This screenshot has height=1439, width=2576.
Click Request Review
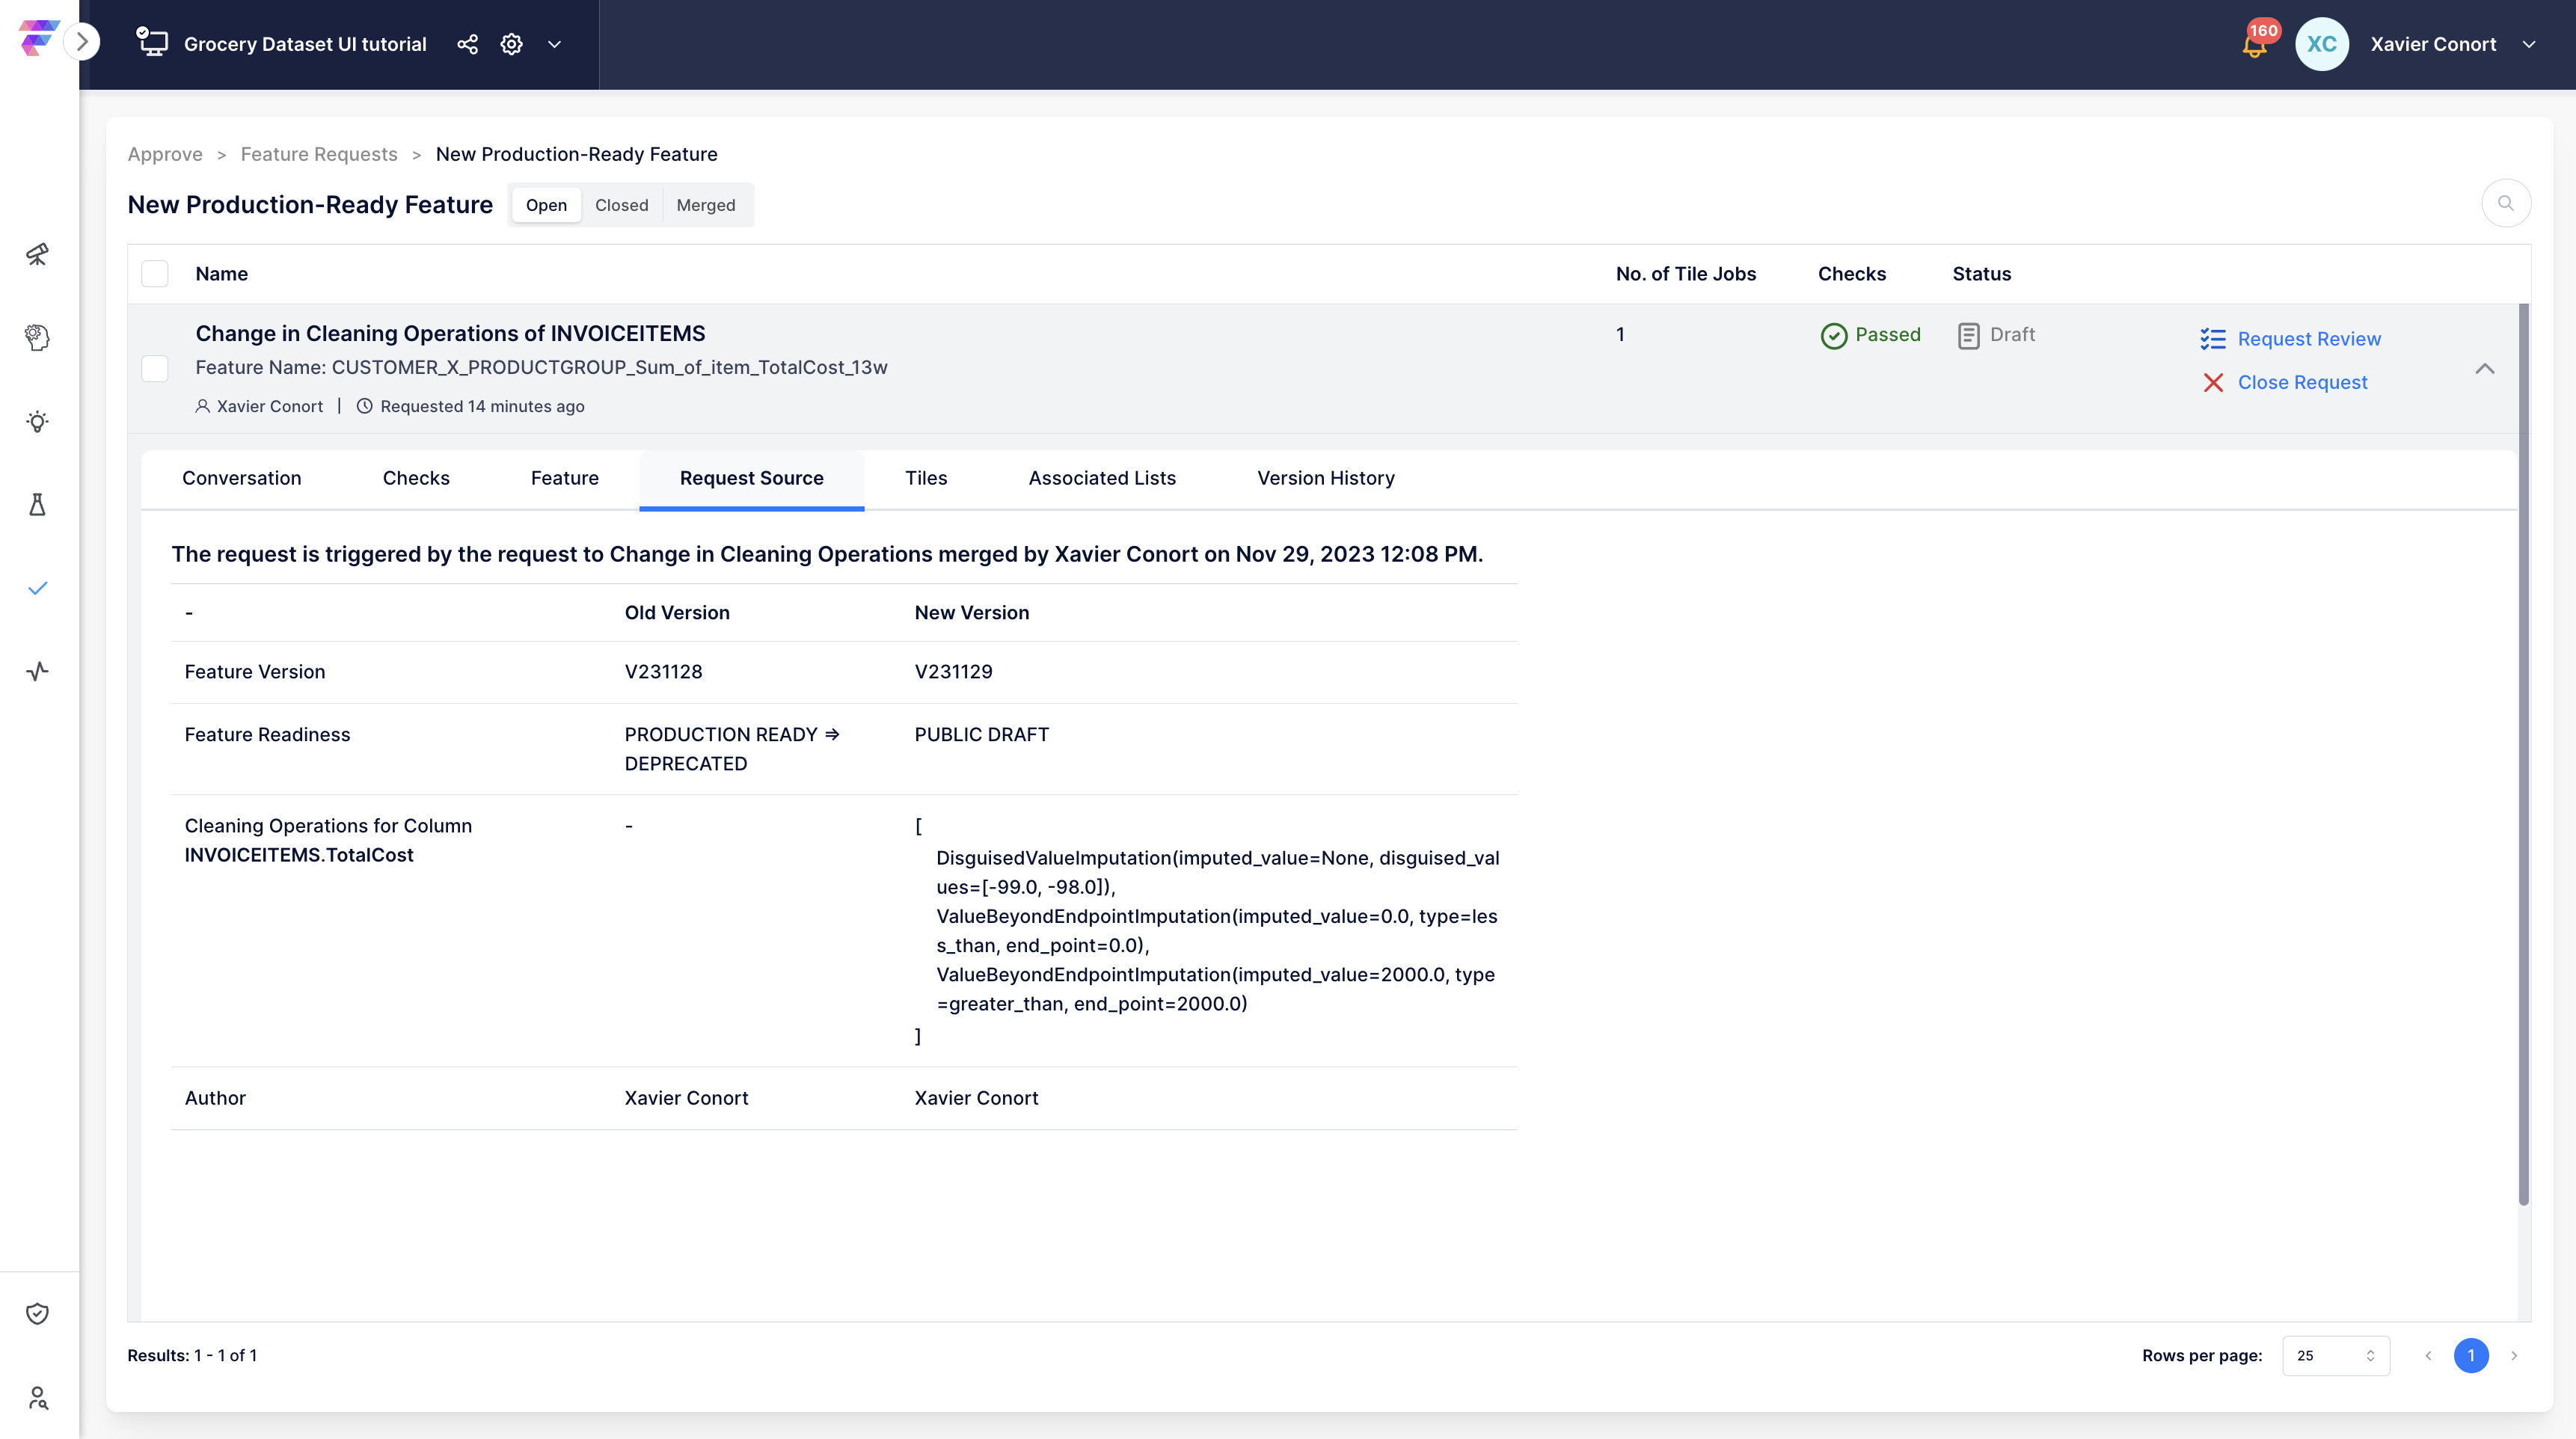2309,339
